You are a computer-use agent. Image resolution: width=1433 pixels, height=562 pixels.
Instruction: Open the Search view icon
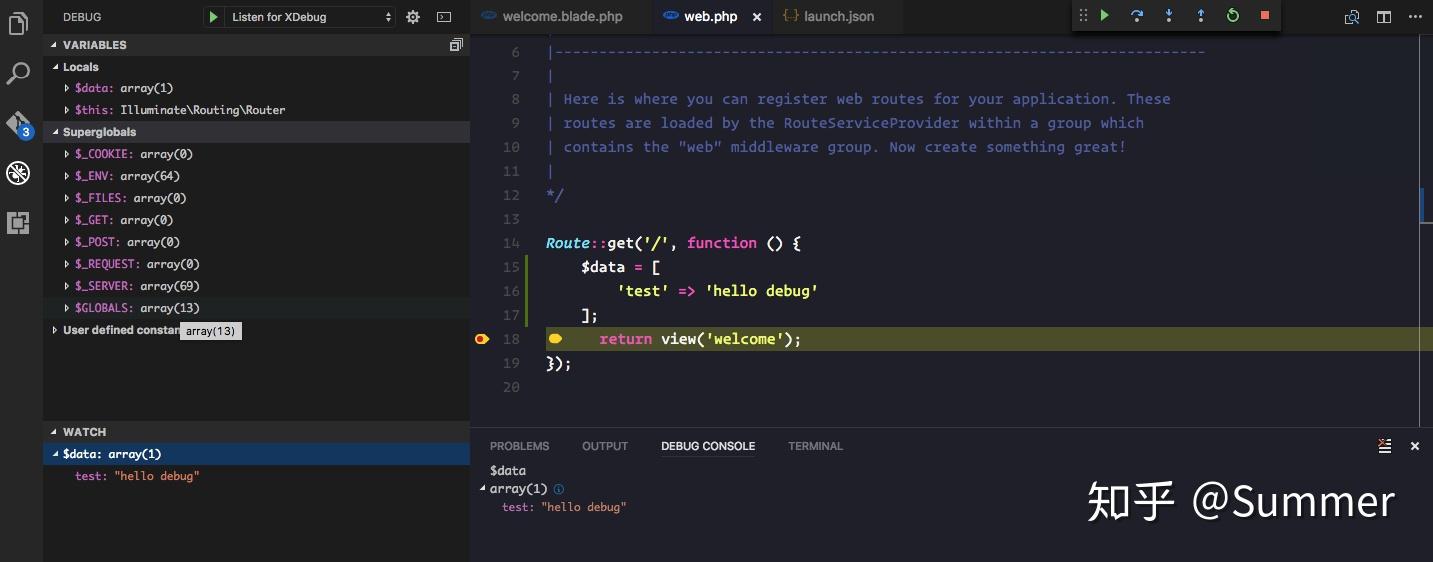[18, 73]
